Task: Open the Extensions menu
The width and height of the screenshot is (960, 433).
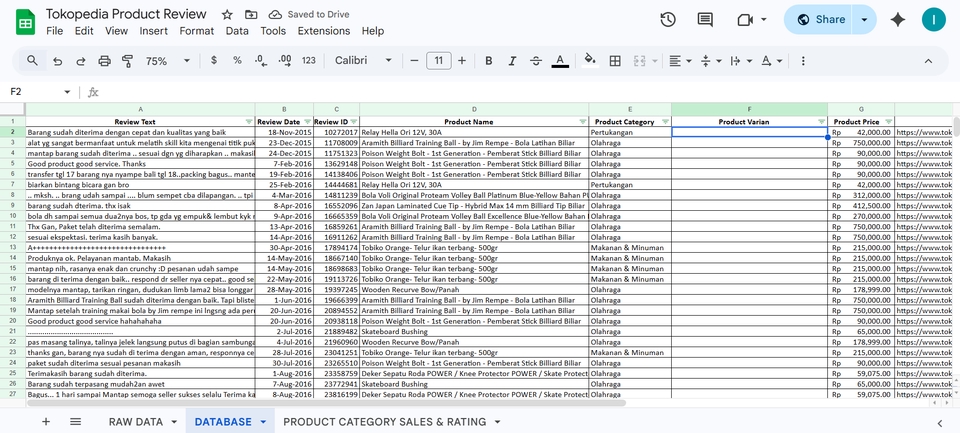Action: point(324,31)
